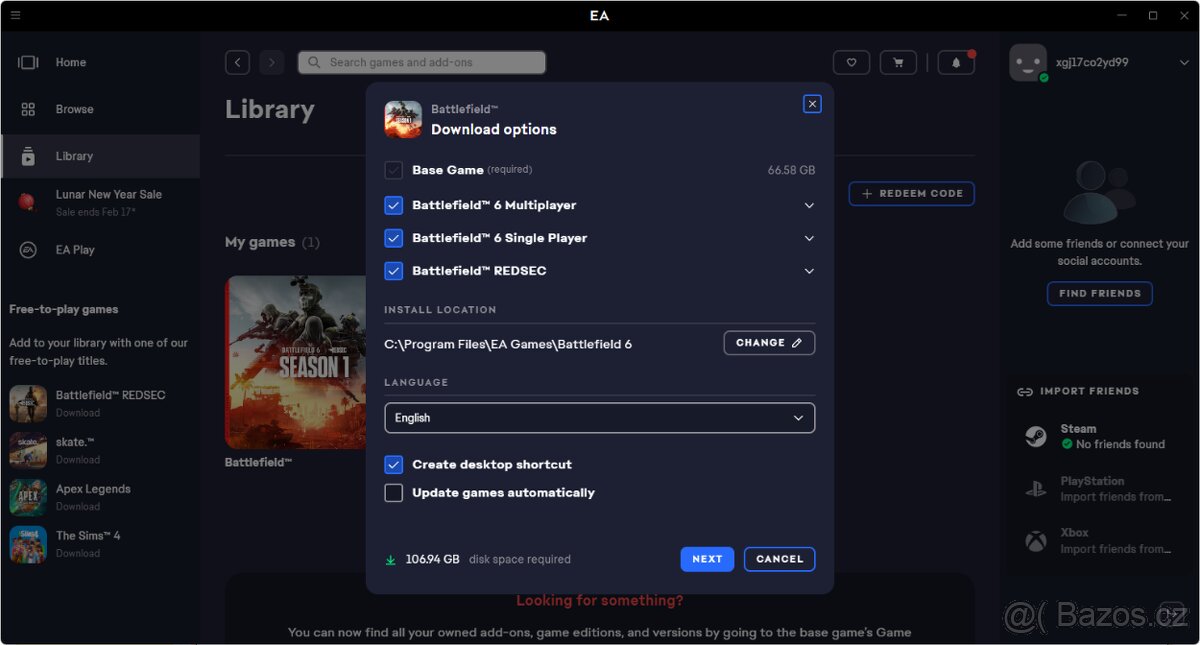Click the user profile avatar
The width and height of the screenshot is (1200, 645).
pyautogui.click(x=1027, y=63)
